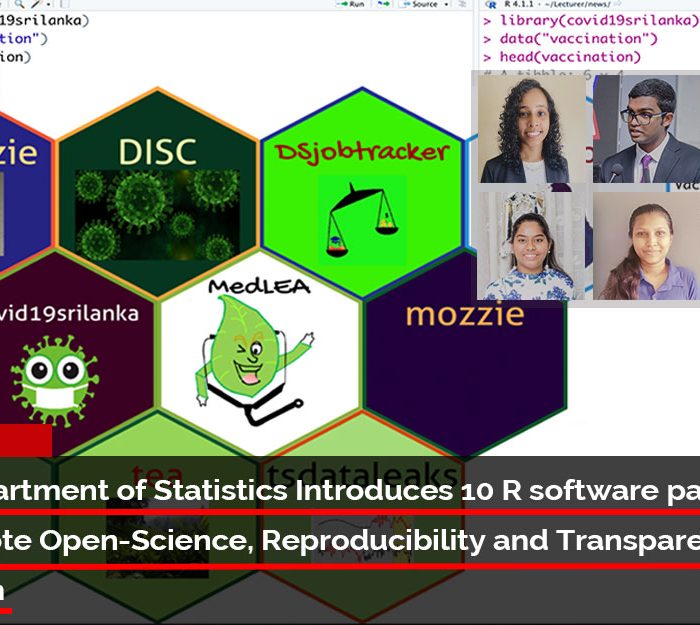Click the purple mozzie hexagon sticker
The height and width of the screenshot is (625, 700).
click(464, 340)
